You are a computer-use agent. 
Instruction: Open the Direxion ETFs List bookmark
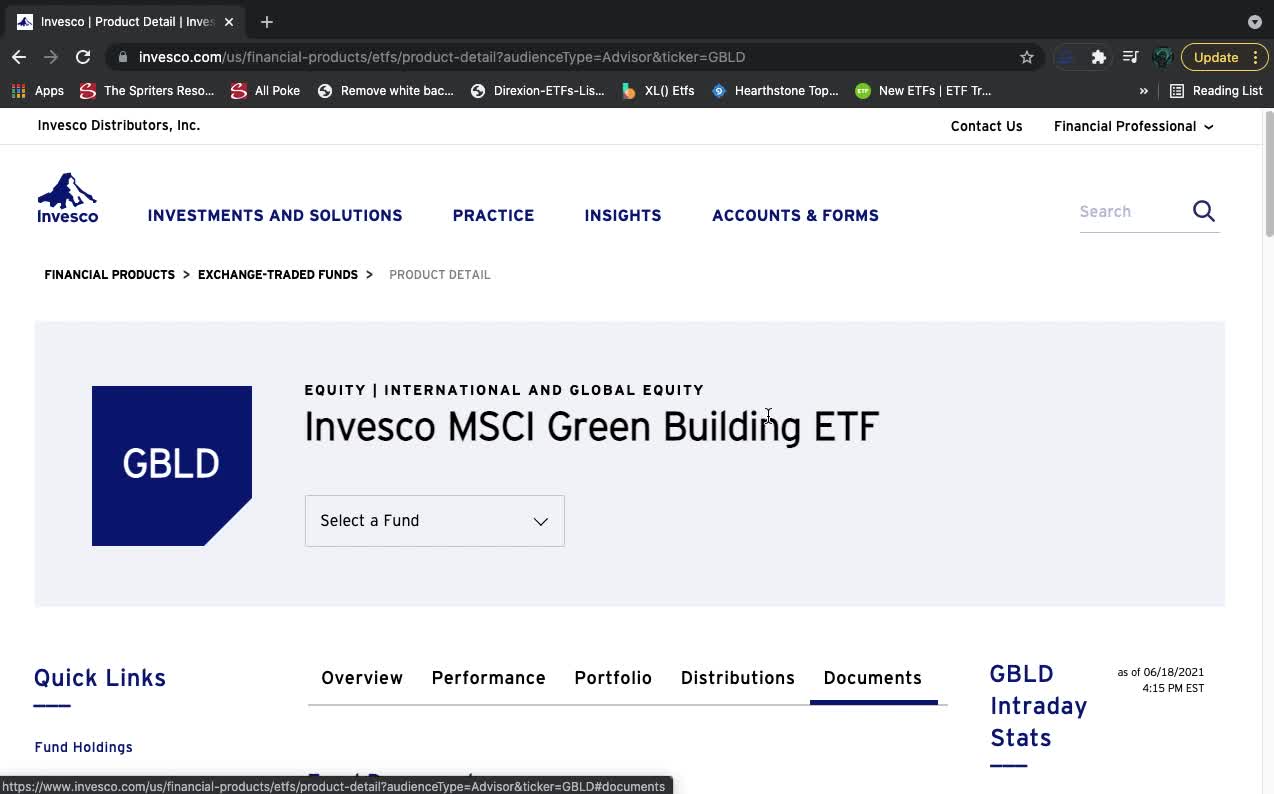pyautogui.click(x=537, y=91)
